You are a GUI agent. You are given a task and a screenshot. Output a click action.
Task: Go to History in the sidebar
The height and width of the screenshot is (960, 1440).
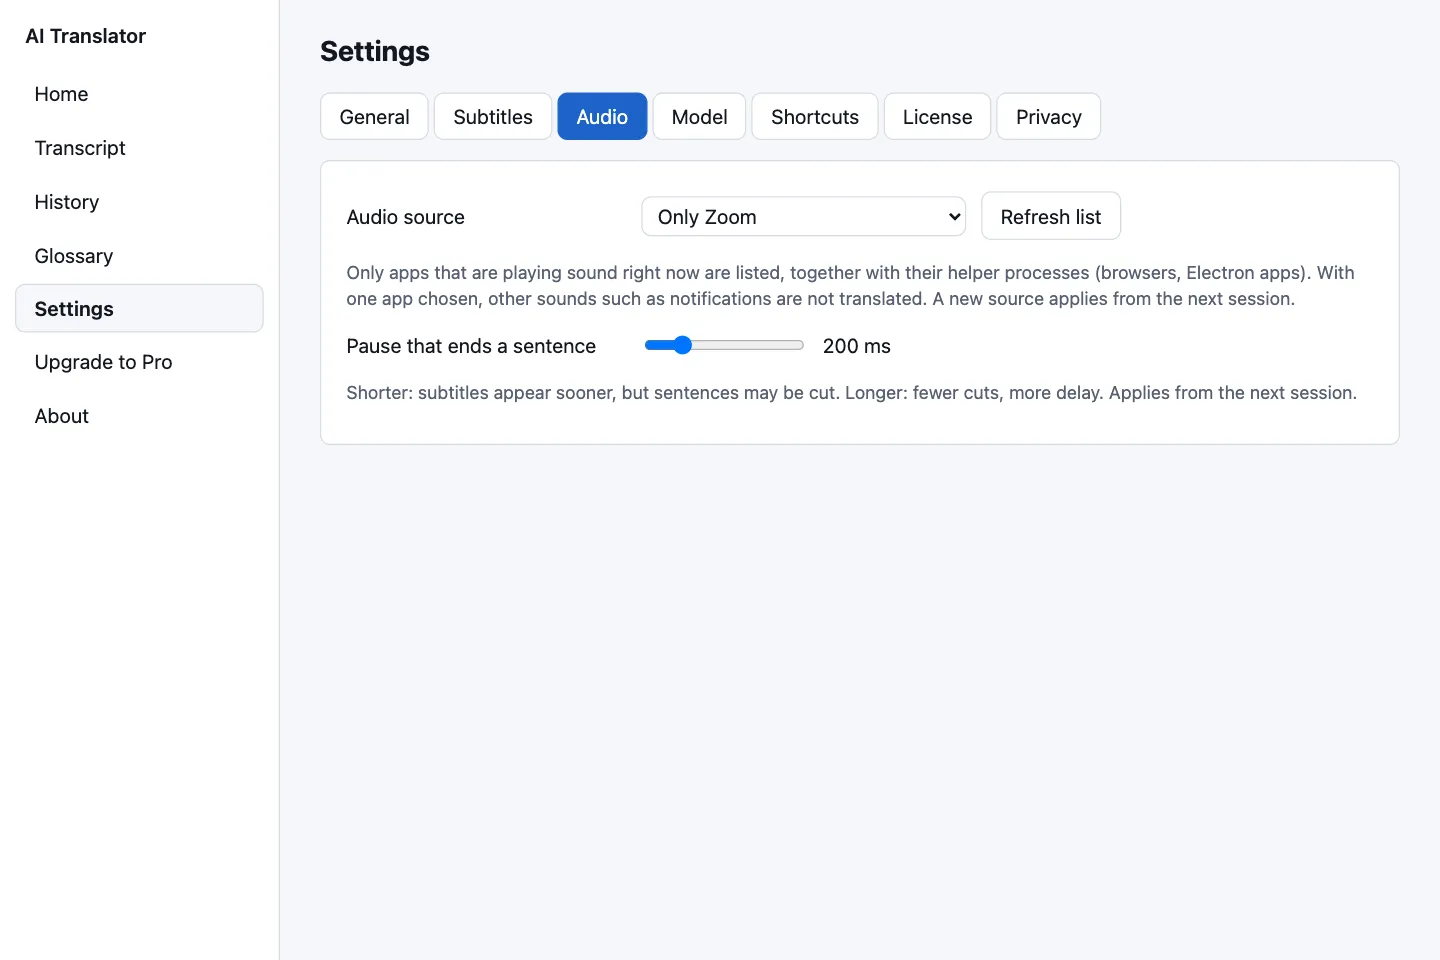[x=139, y=202]
